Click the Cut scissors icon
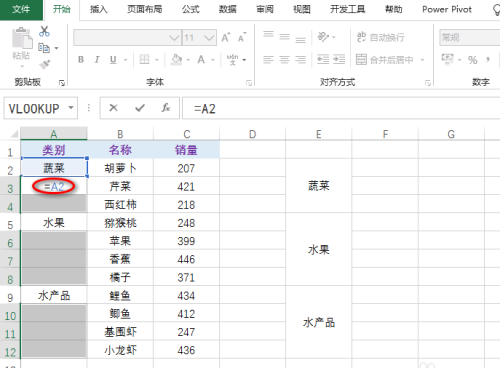 pyautogui.click(x=44, y=31)
